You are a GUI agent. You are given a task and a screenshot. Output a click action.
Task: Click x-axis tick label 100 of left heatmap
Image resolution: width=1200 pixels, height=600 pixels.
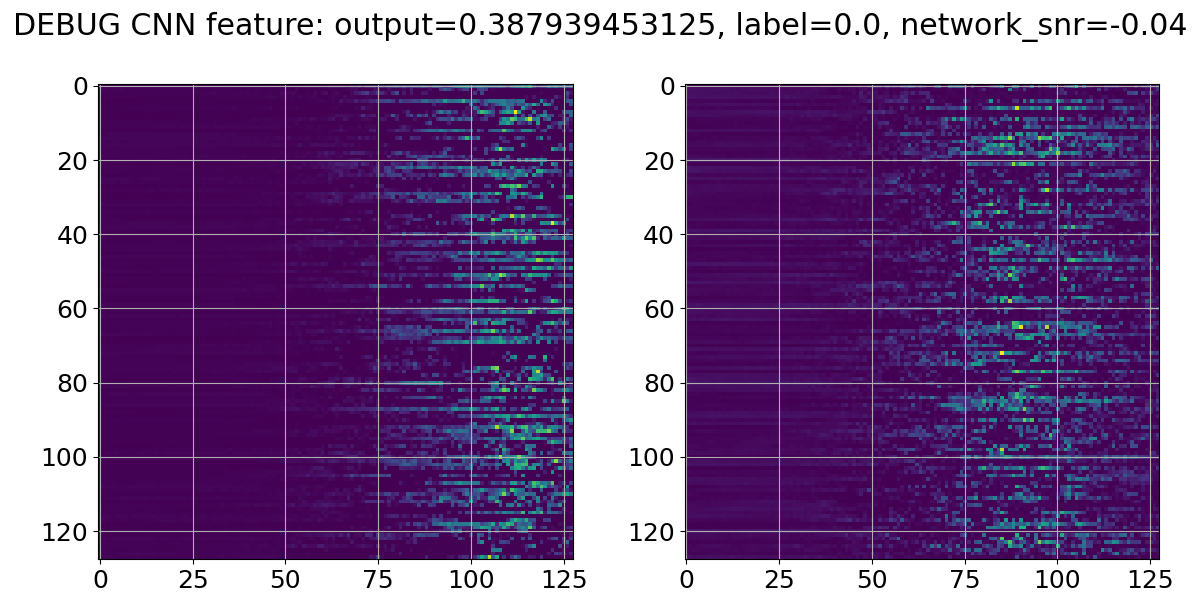(470, 579)
